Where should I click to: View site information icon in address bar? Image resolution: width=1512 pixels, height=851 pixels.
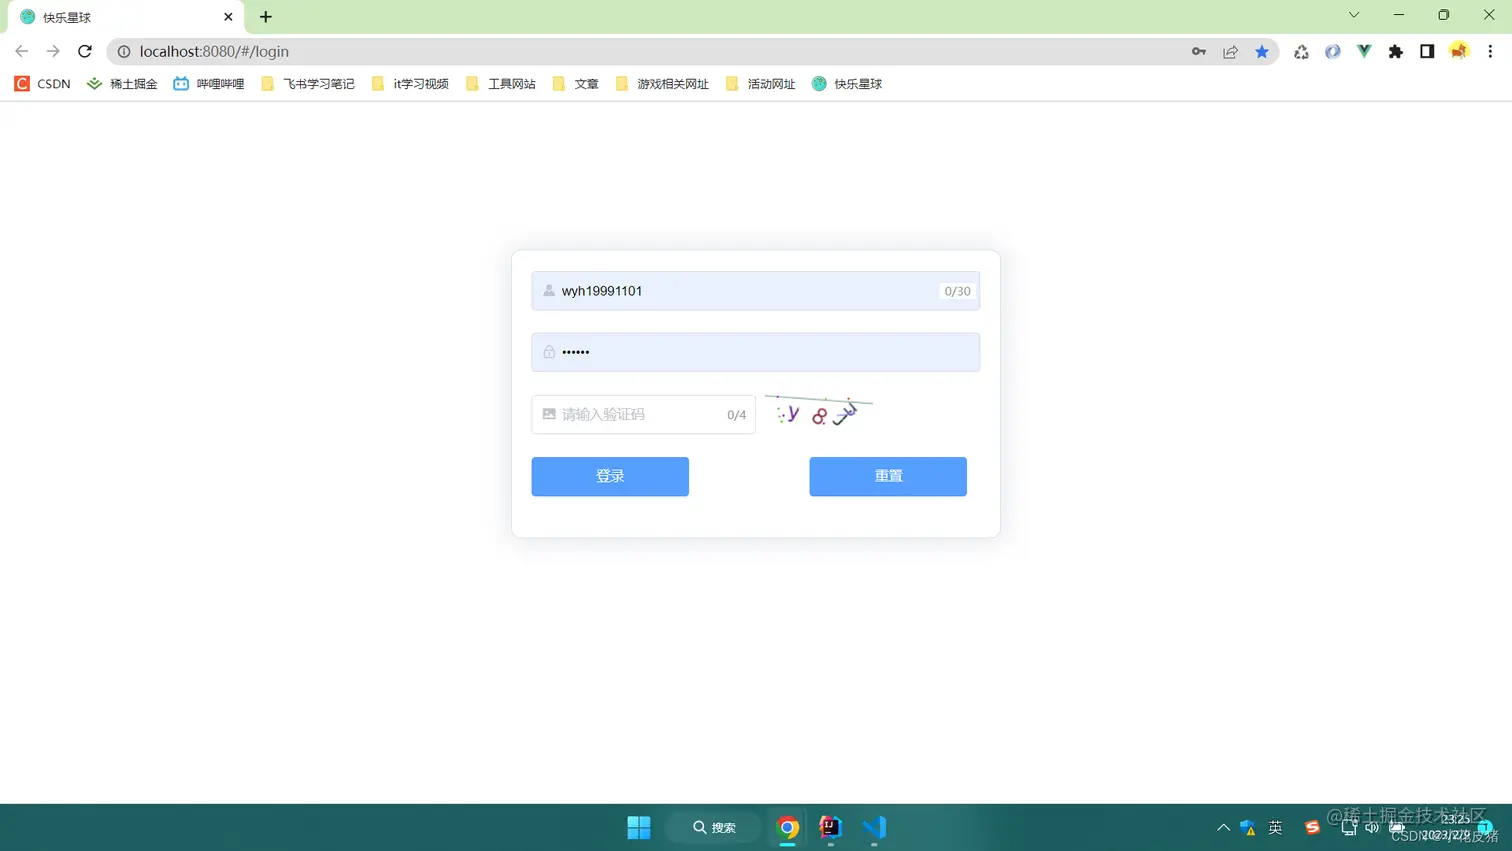124,51
